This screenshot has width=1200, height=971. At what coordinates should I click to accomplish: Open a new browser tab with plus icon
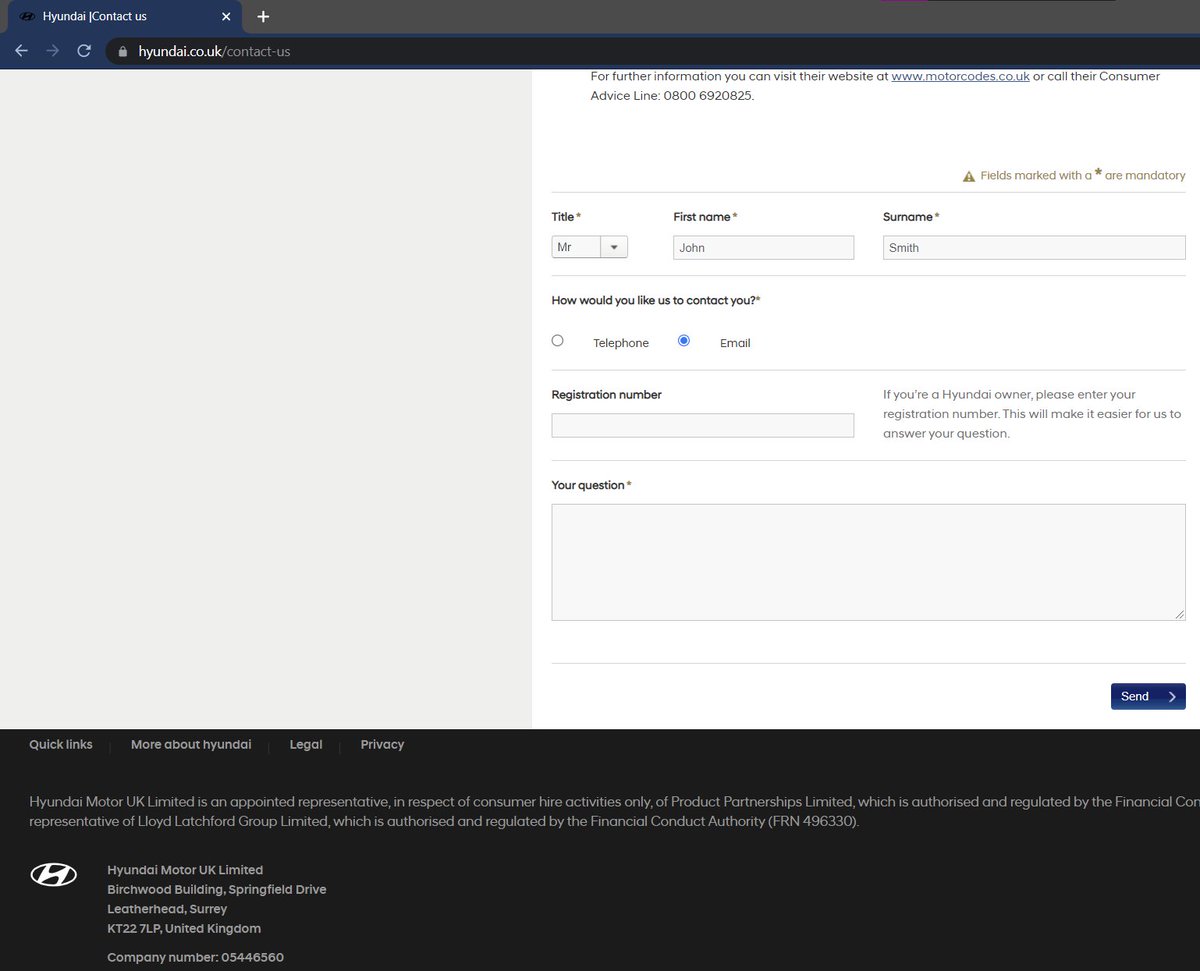(x=263, y=16)
